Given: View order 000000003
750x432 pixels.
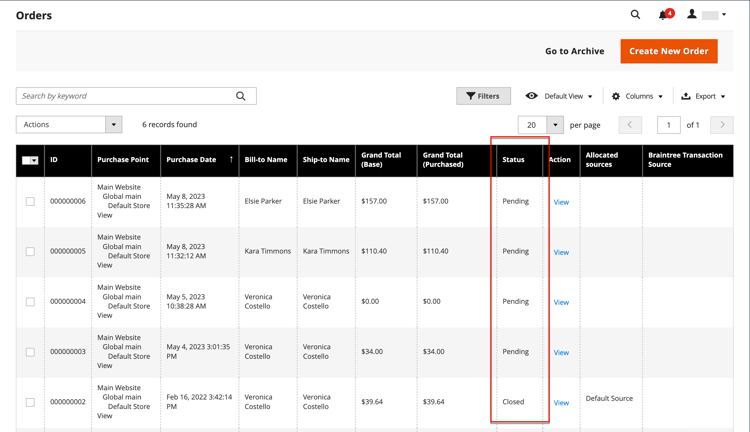Looking at the screenshot, I should 561,353.
